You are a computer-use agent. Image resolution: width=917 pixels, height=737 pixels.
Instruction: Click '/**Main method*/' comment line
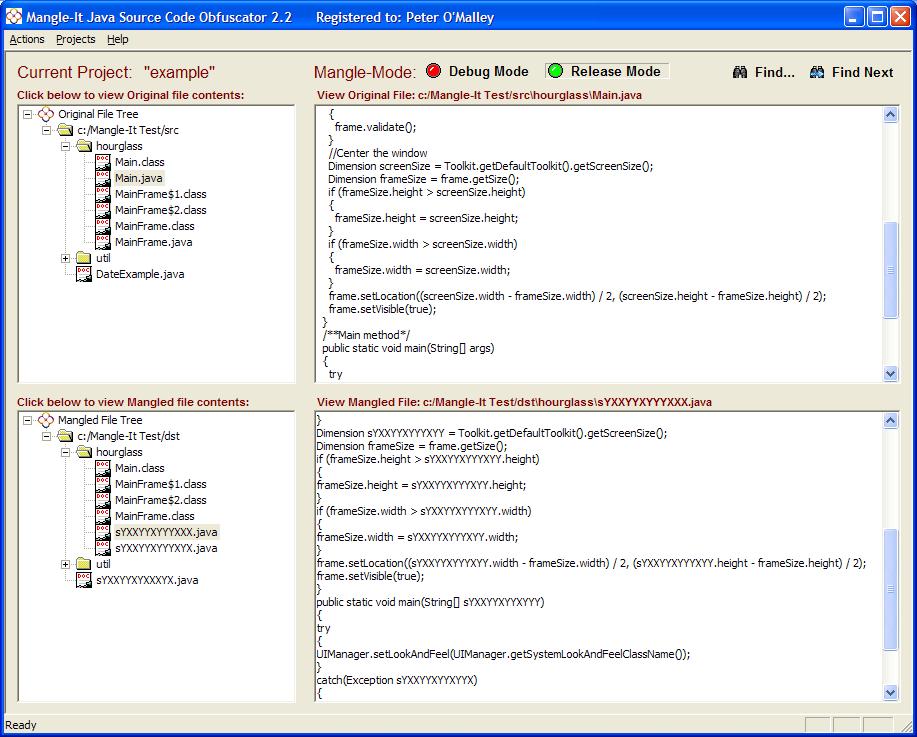366,335
